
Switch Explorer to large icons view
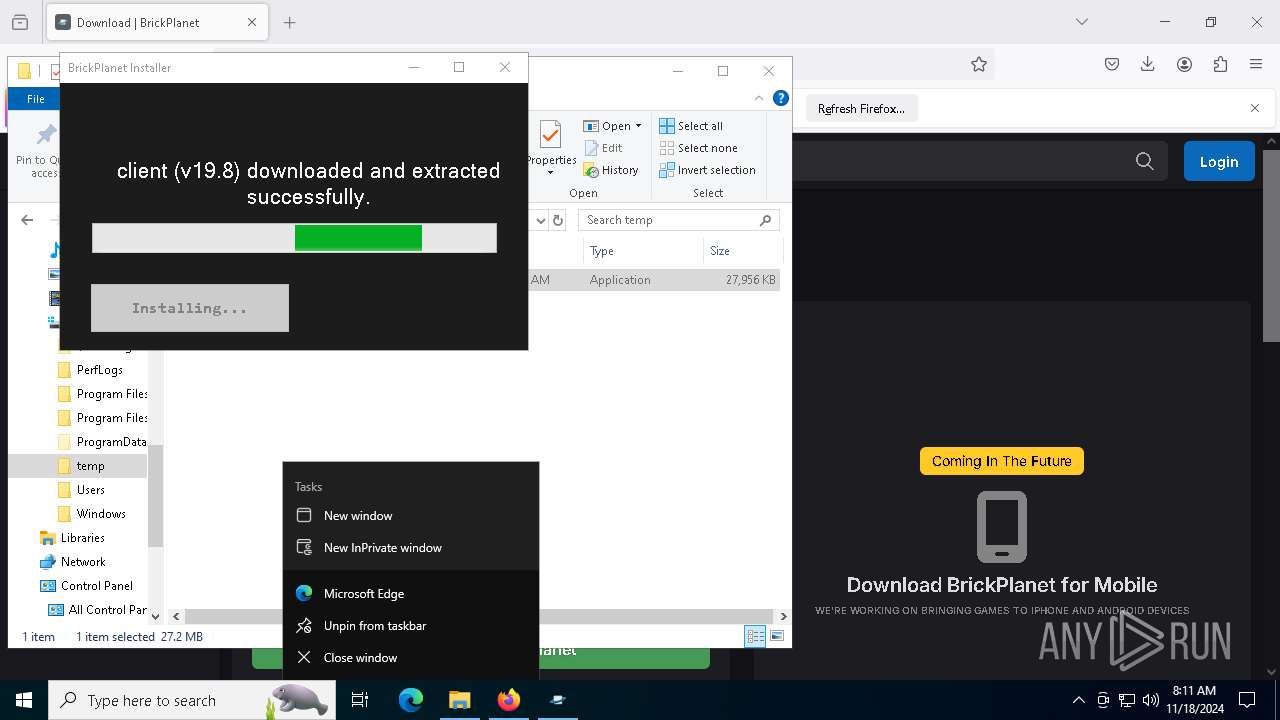(x=777, y=636)
